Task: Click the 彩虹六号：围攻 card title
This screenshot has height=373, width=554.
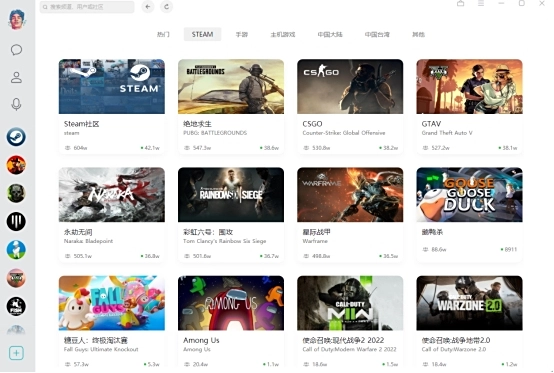Action: coord(208,232)
